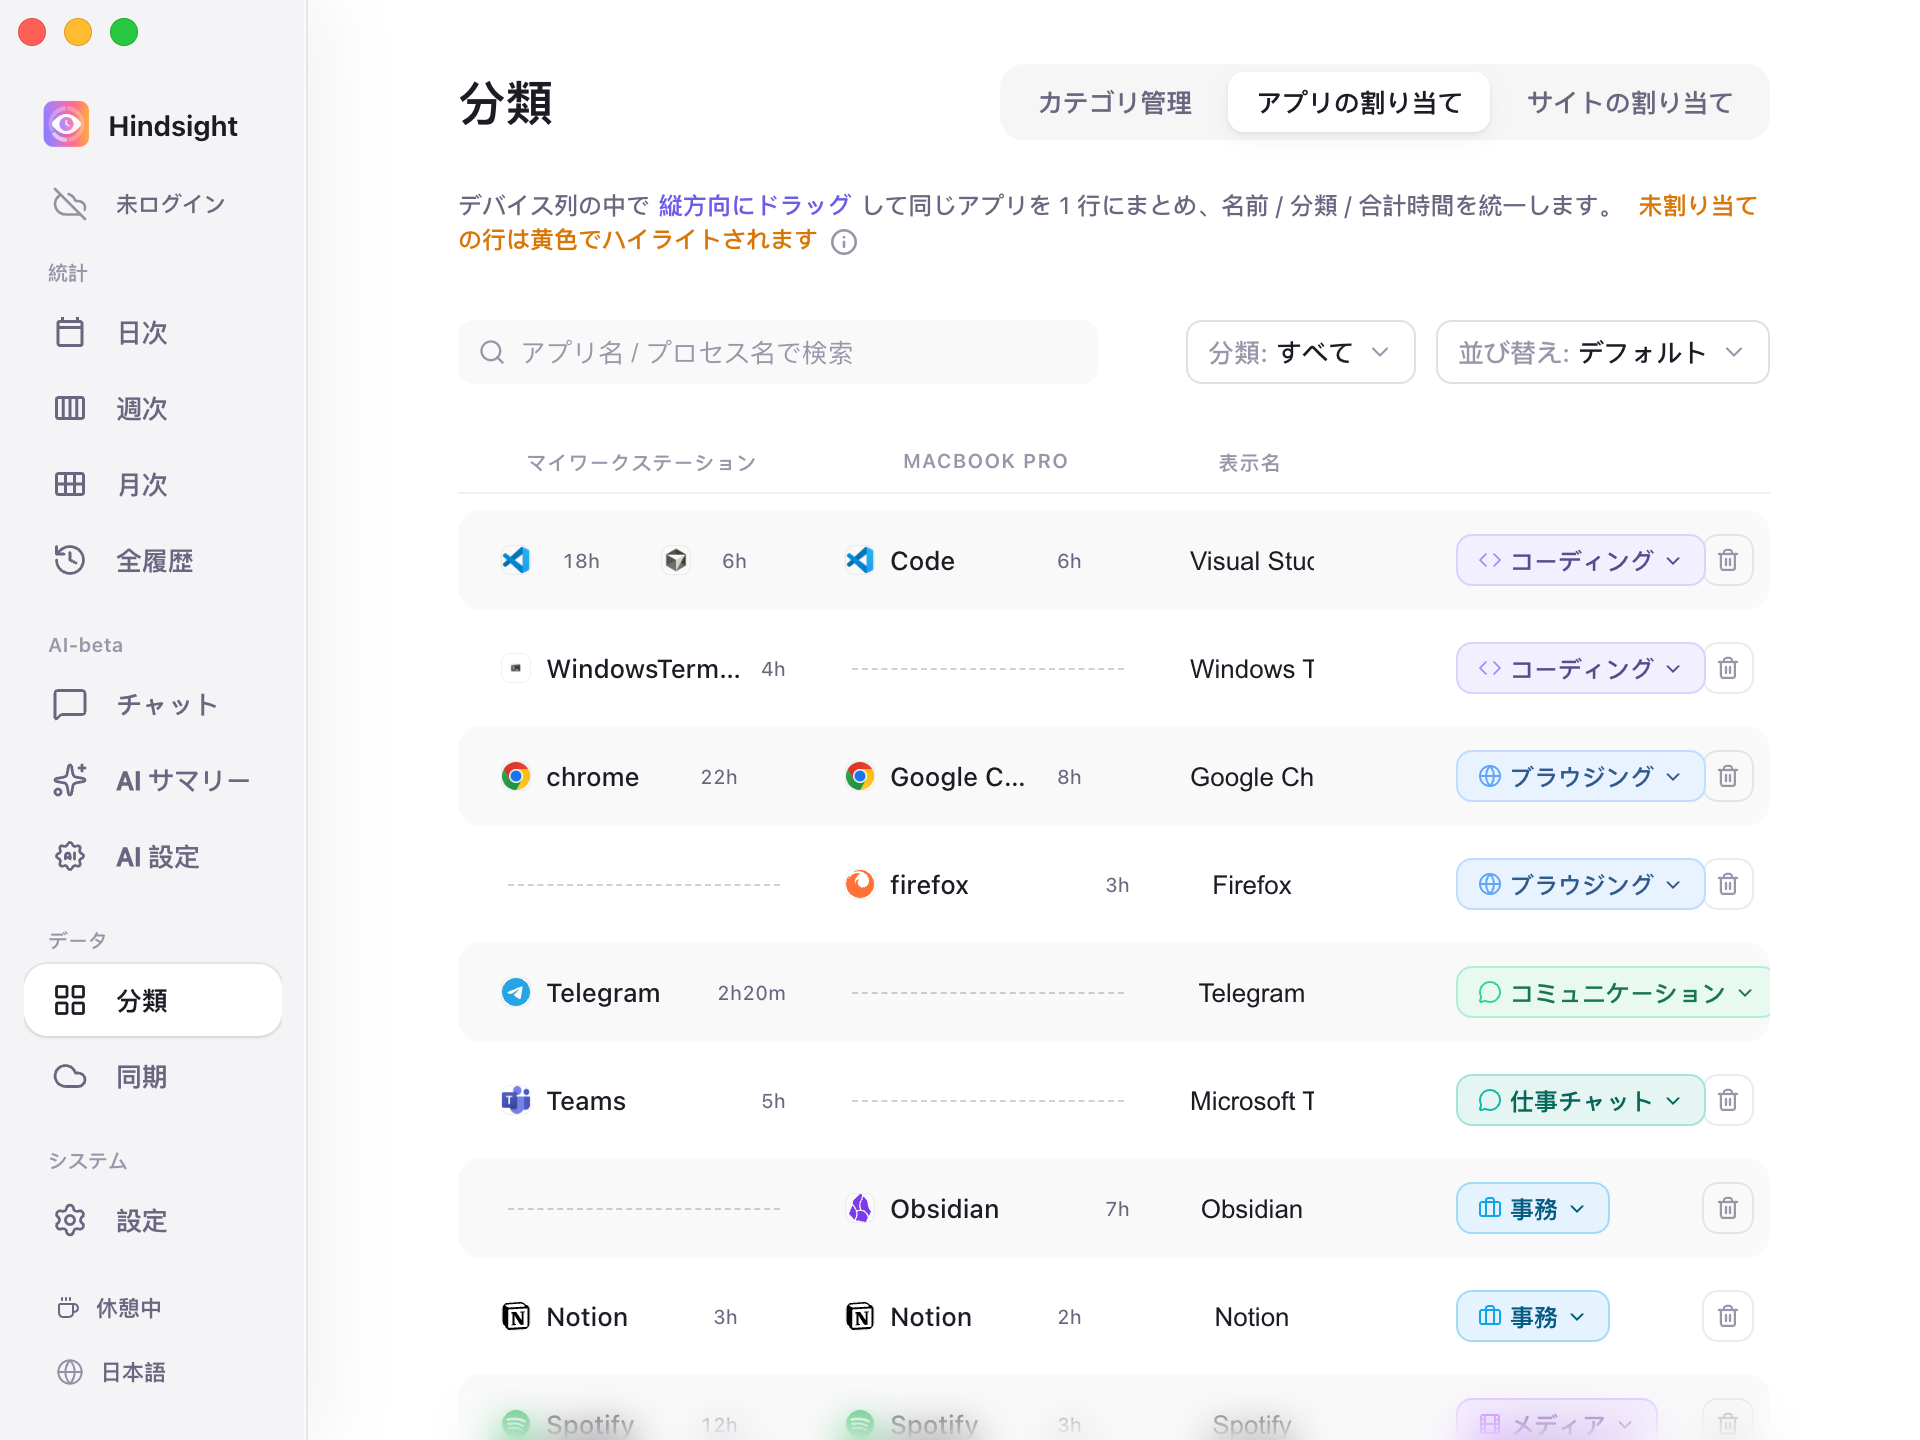The width and height of the screenshot is (1920, 1440).
Task: Open 同期 sync page in sidebar
Action: pos(153,1076)
